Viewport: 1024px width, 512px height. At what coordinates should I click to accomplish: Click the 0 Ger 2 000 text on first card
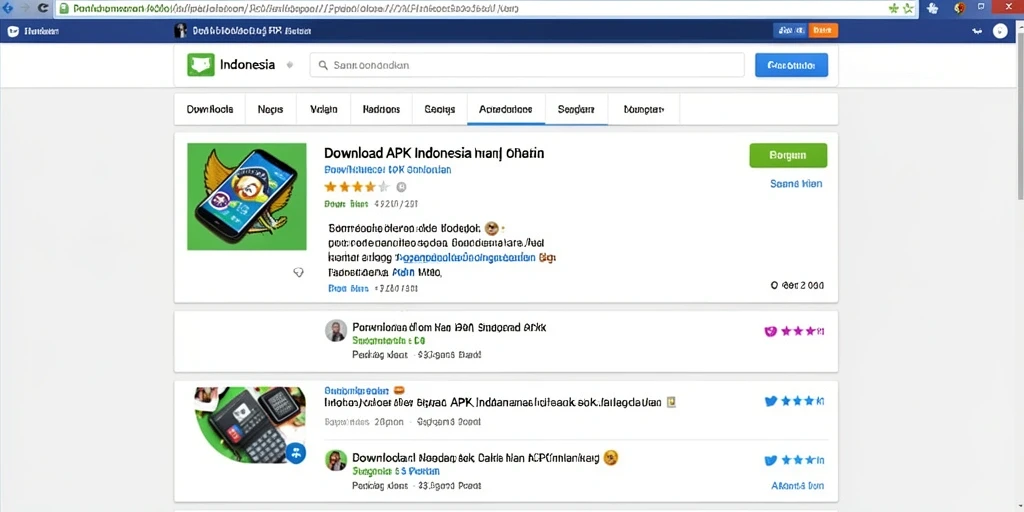click(797, 285)
